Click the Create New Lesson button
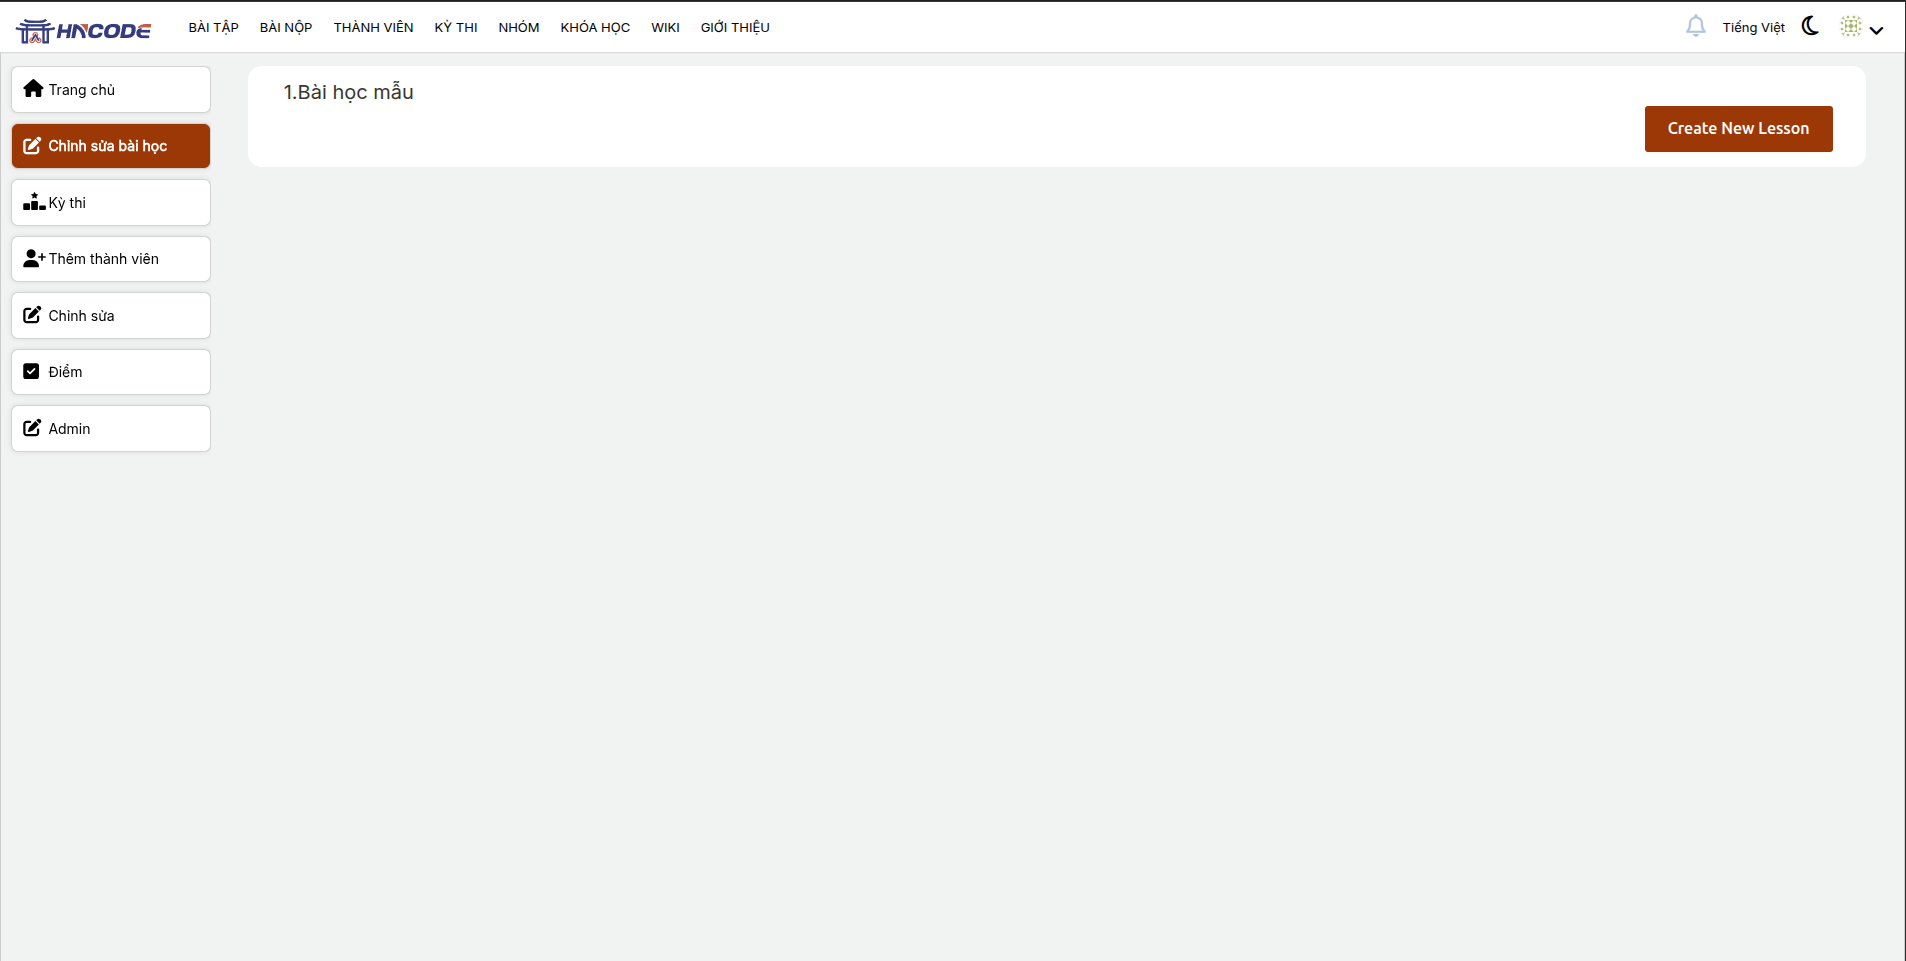Screen dimensions: 1906x961 pos(1738,129)
